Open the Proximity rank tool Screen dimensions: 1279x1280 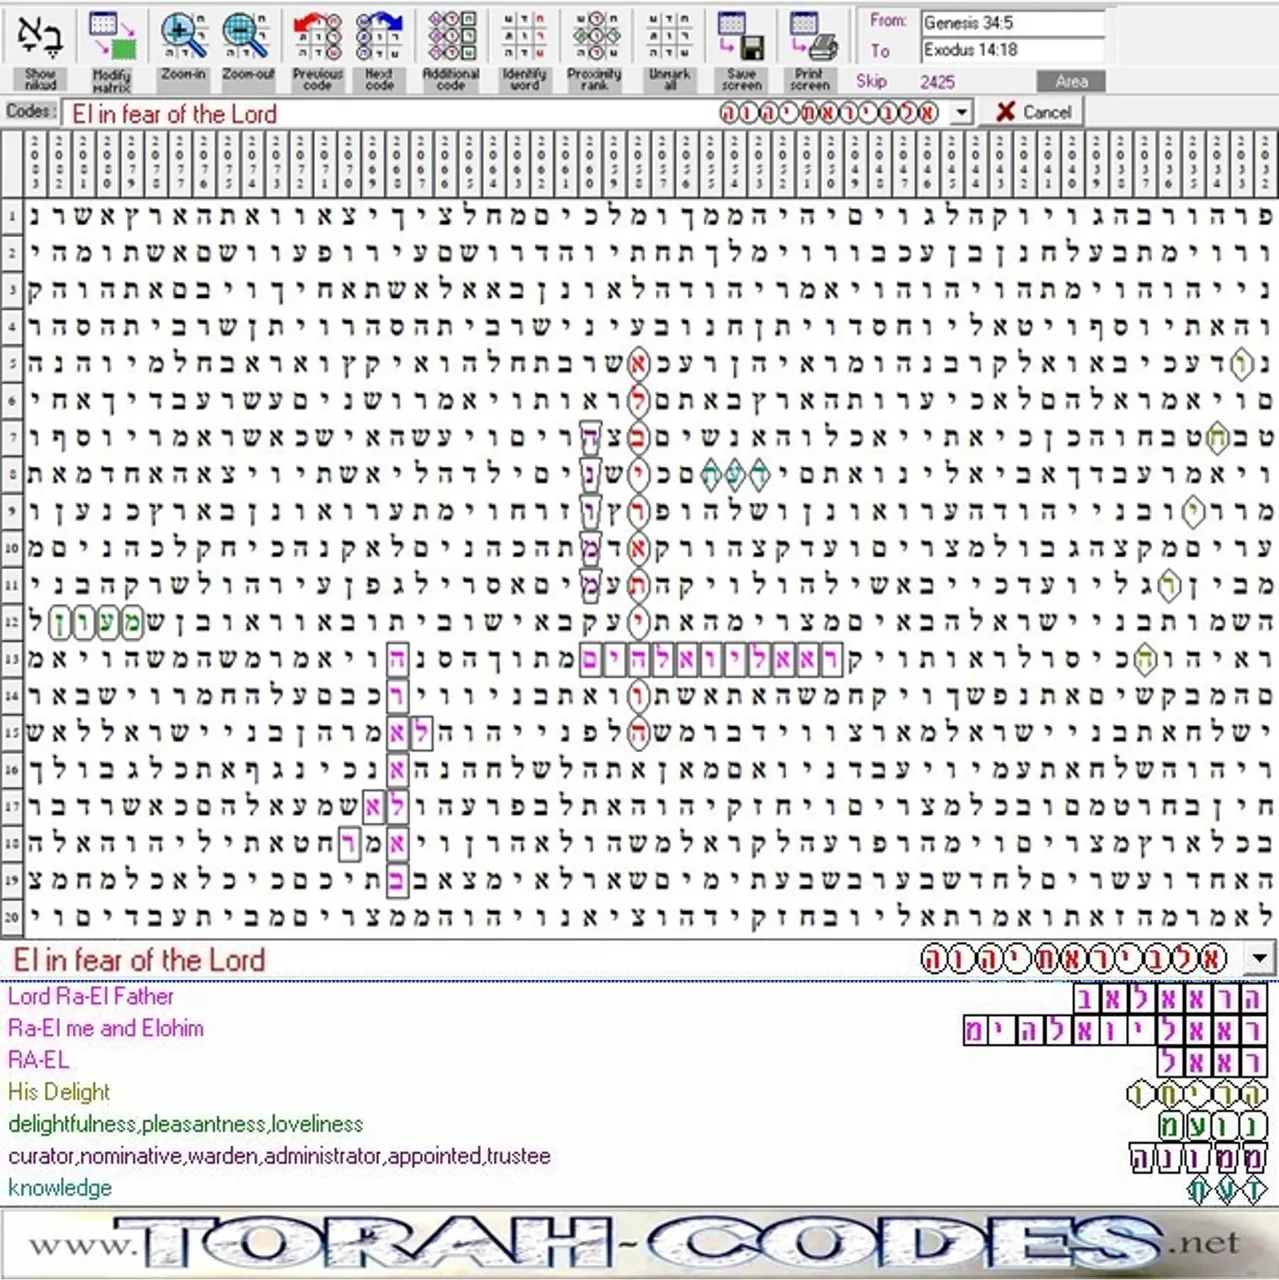[595, 50]
